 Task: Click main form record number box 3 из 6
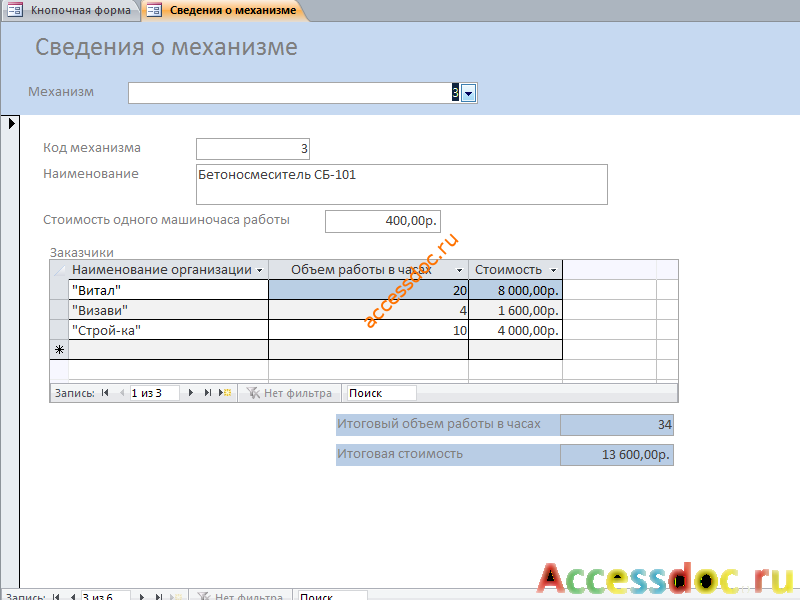point(105,596)
